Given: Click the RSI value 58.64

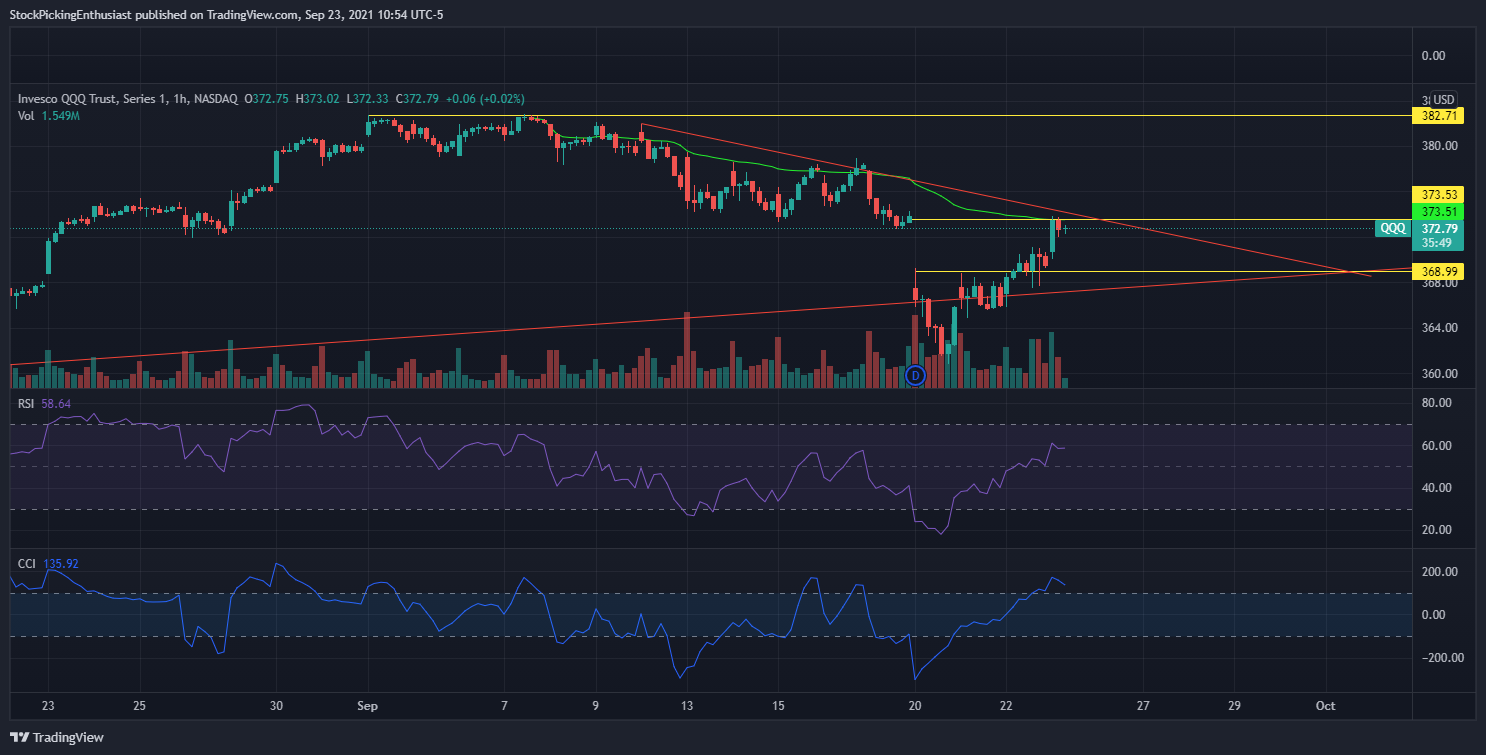Looking at the screenshot, I should 56,403.
